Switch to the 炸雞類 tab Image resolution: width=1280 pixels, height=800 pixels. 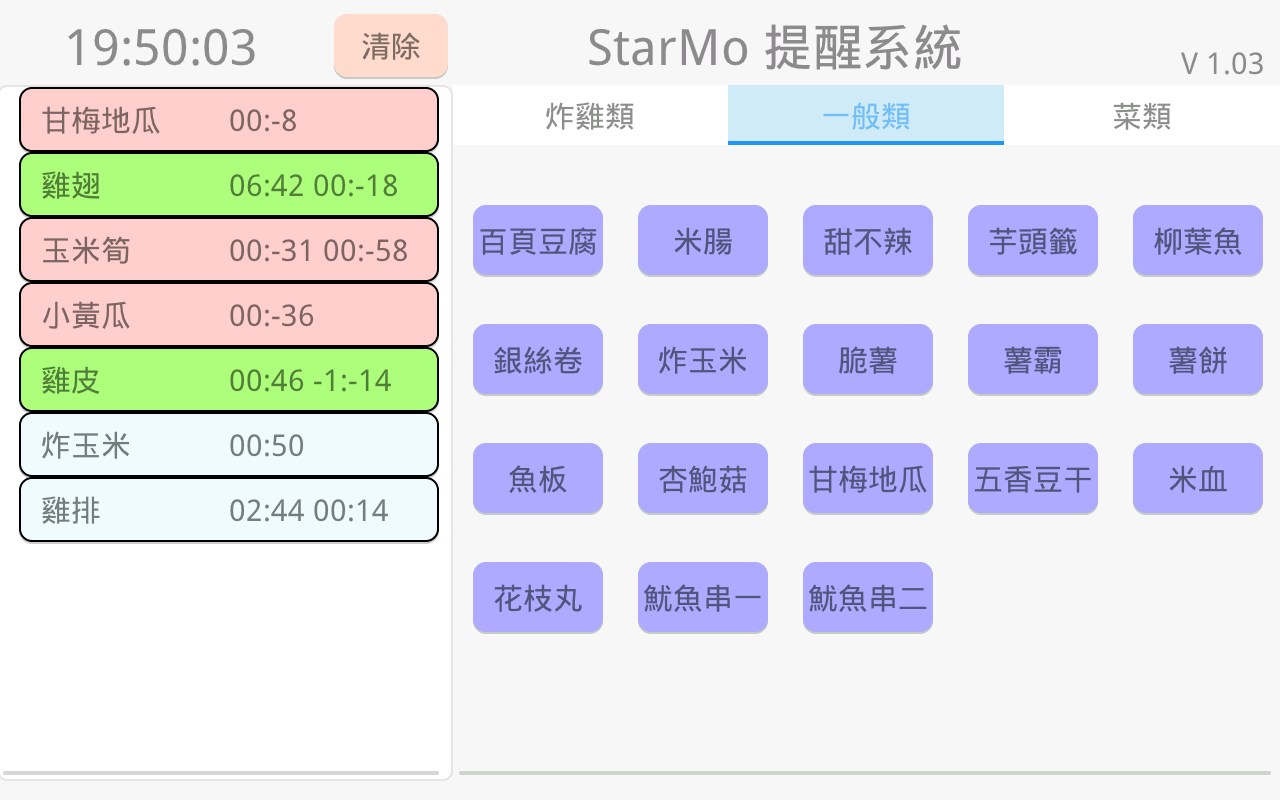[x=590, y=116]
